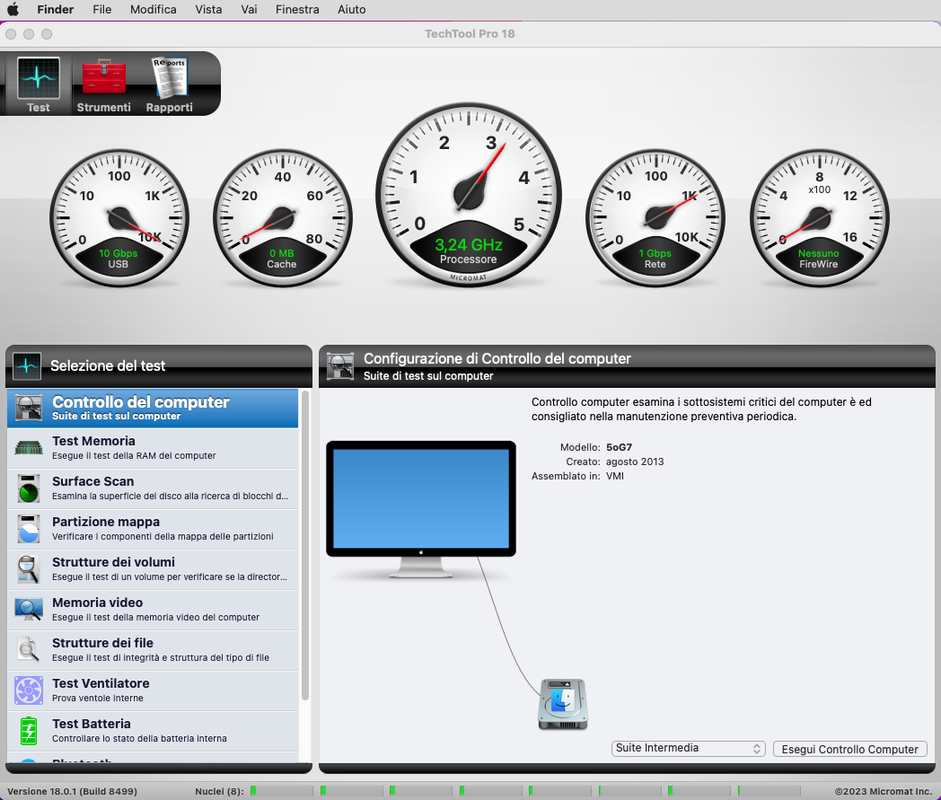Image resolution: width=941 pixels, height=800 pixels.
Task: Select Memoria video row title
Action: pos(97,603)
